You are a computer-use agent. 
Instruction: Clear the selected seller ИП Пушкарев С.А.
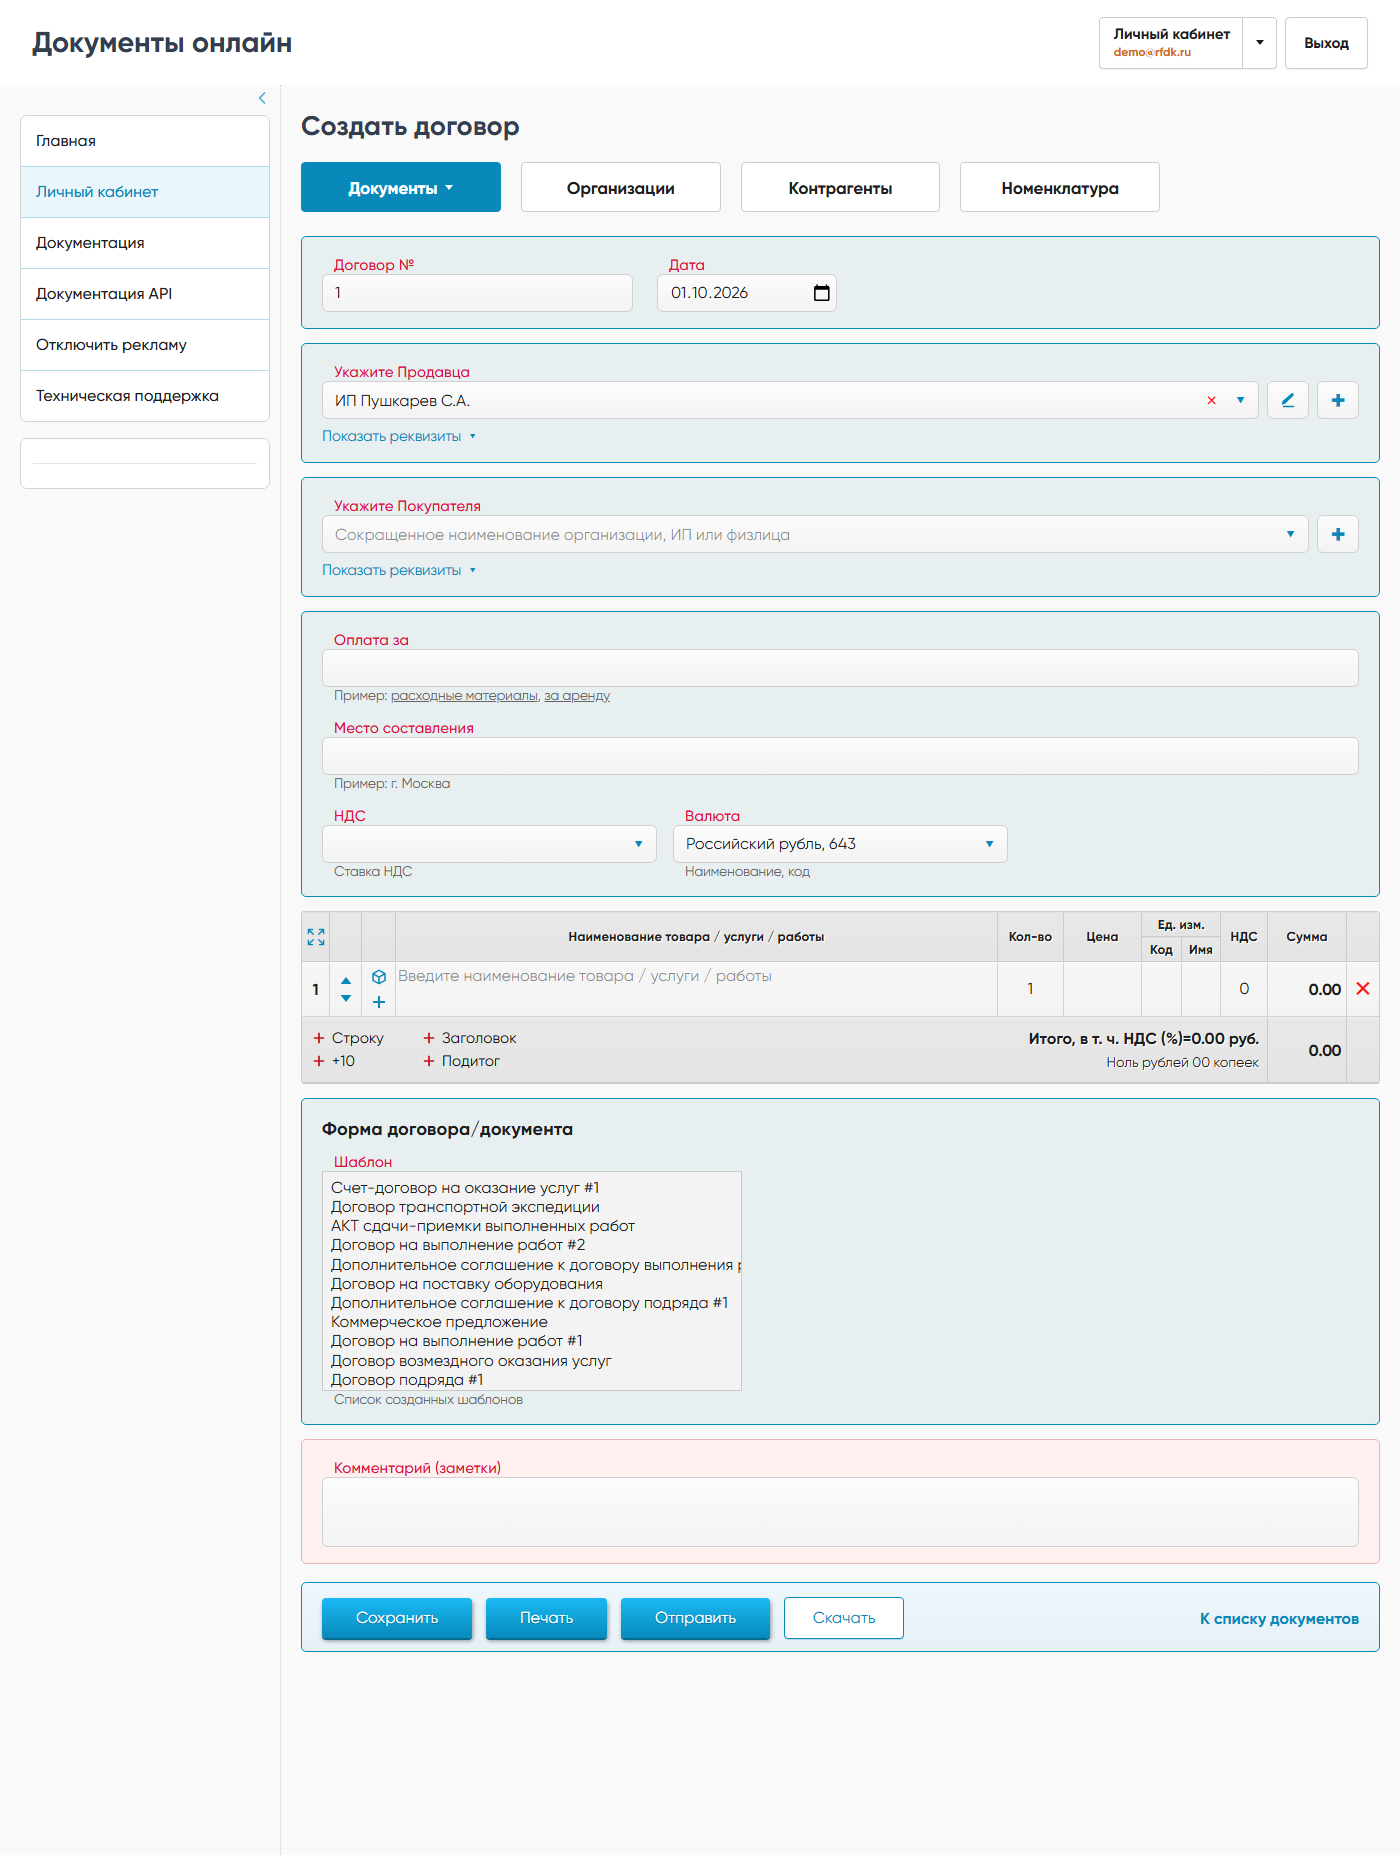tap(1211, 400)
